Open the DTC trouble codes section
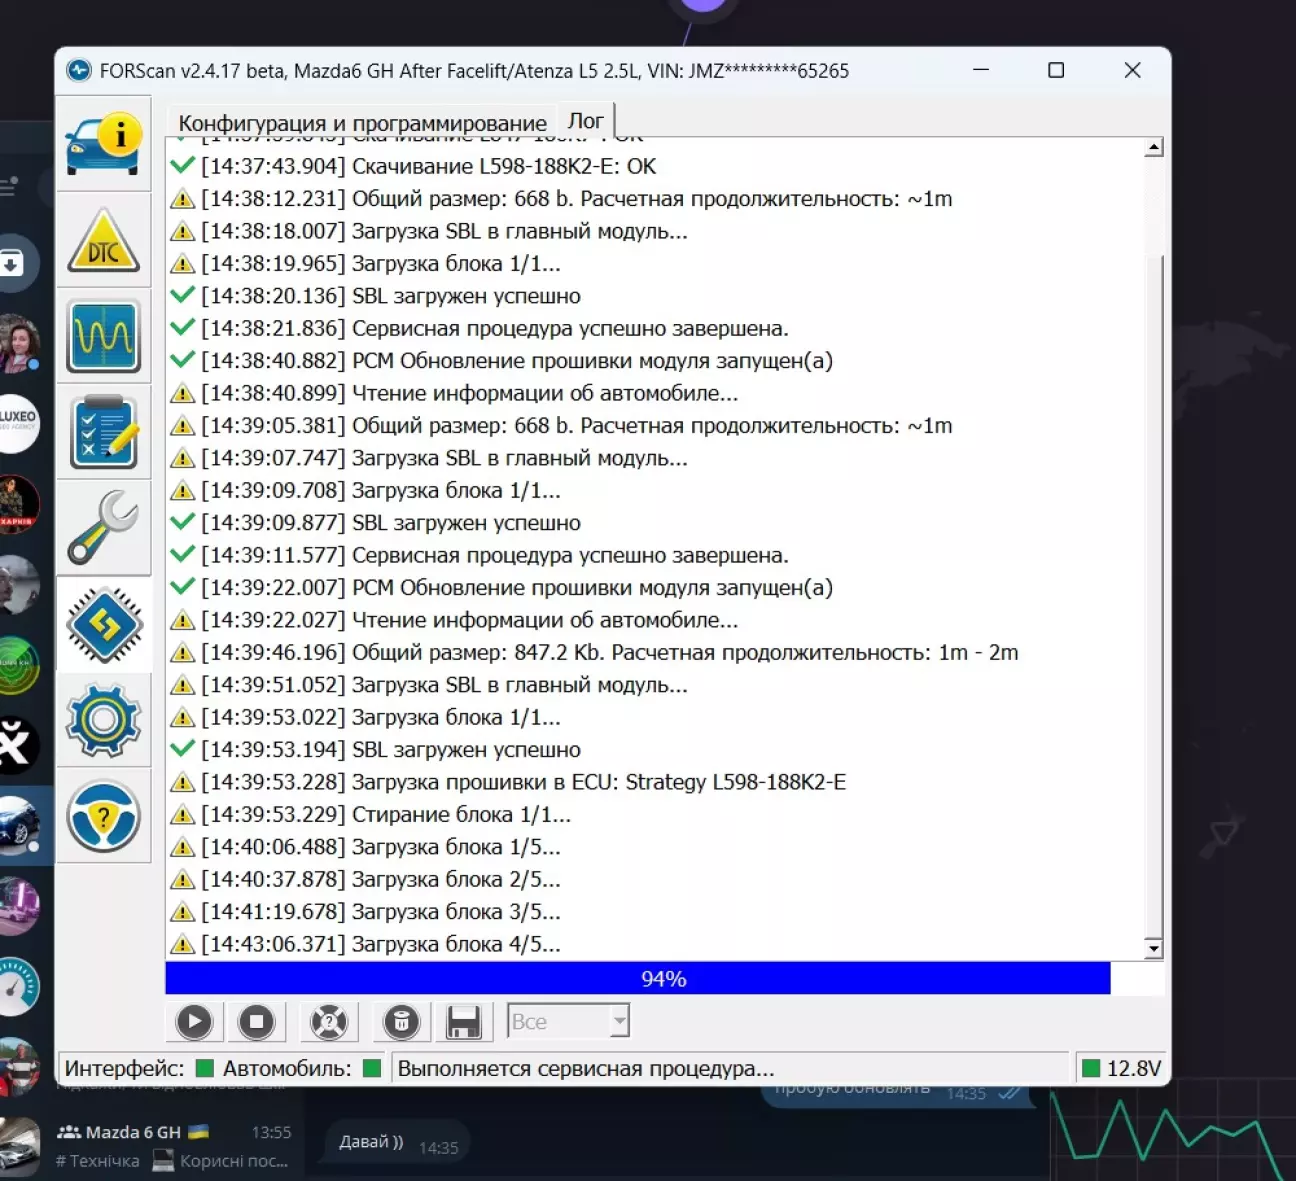The height and width of the screenshot is (1181, 1296). click(104, 240)
